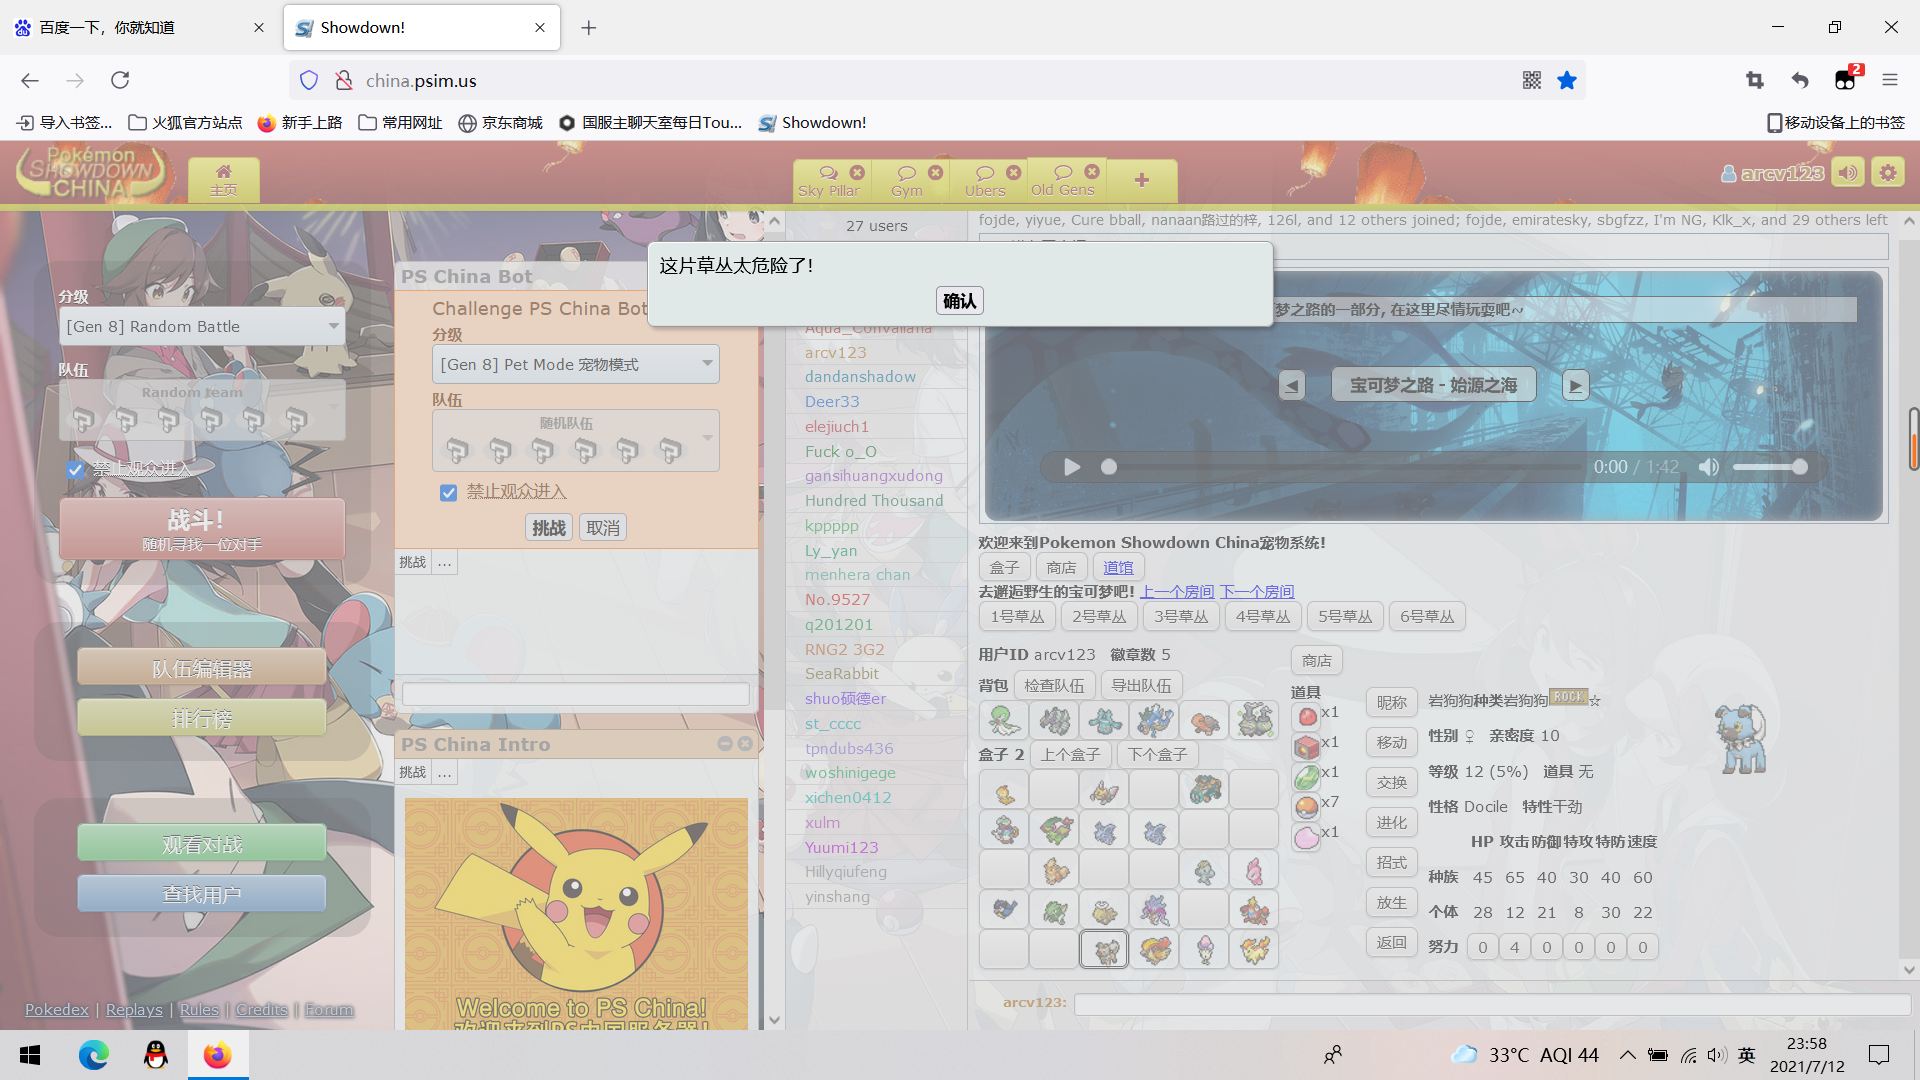Go to previous music track
The image size is (1920, 1080).
tap(1292, 385)
